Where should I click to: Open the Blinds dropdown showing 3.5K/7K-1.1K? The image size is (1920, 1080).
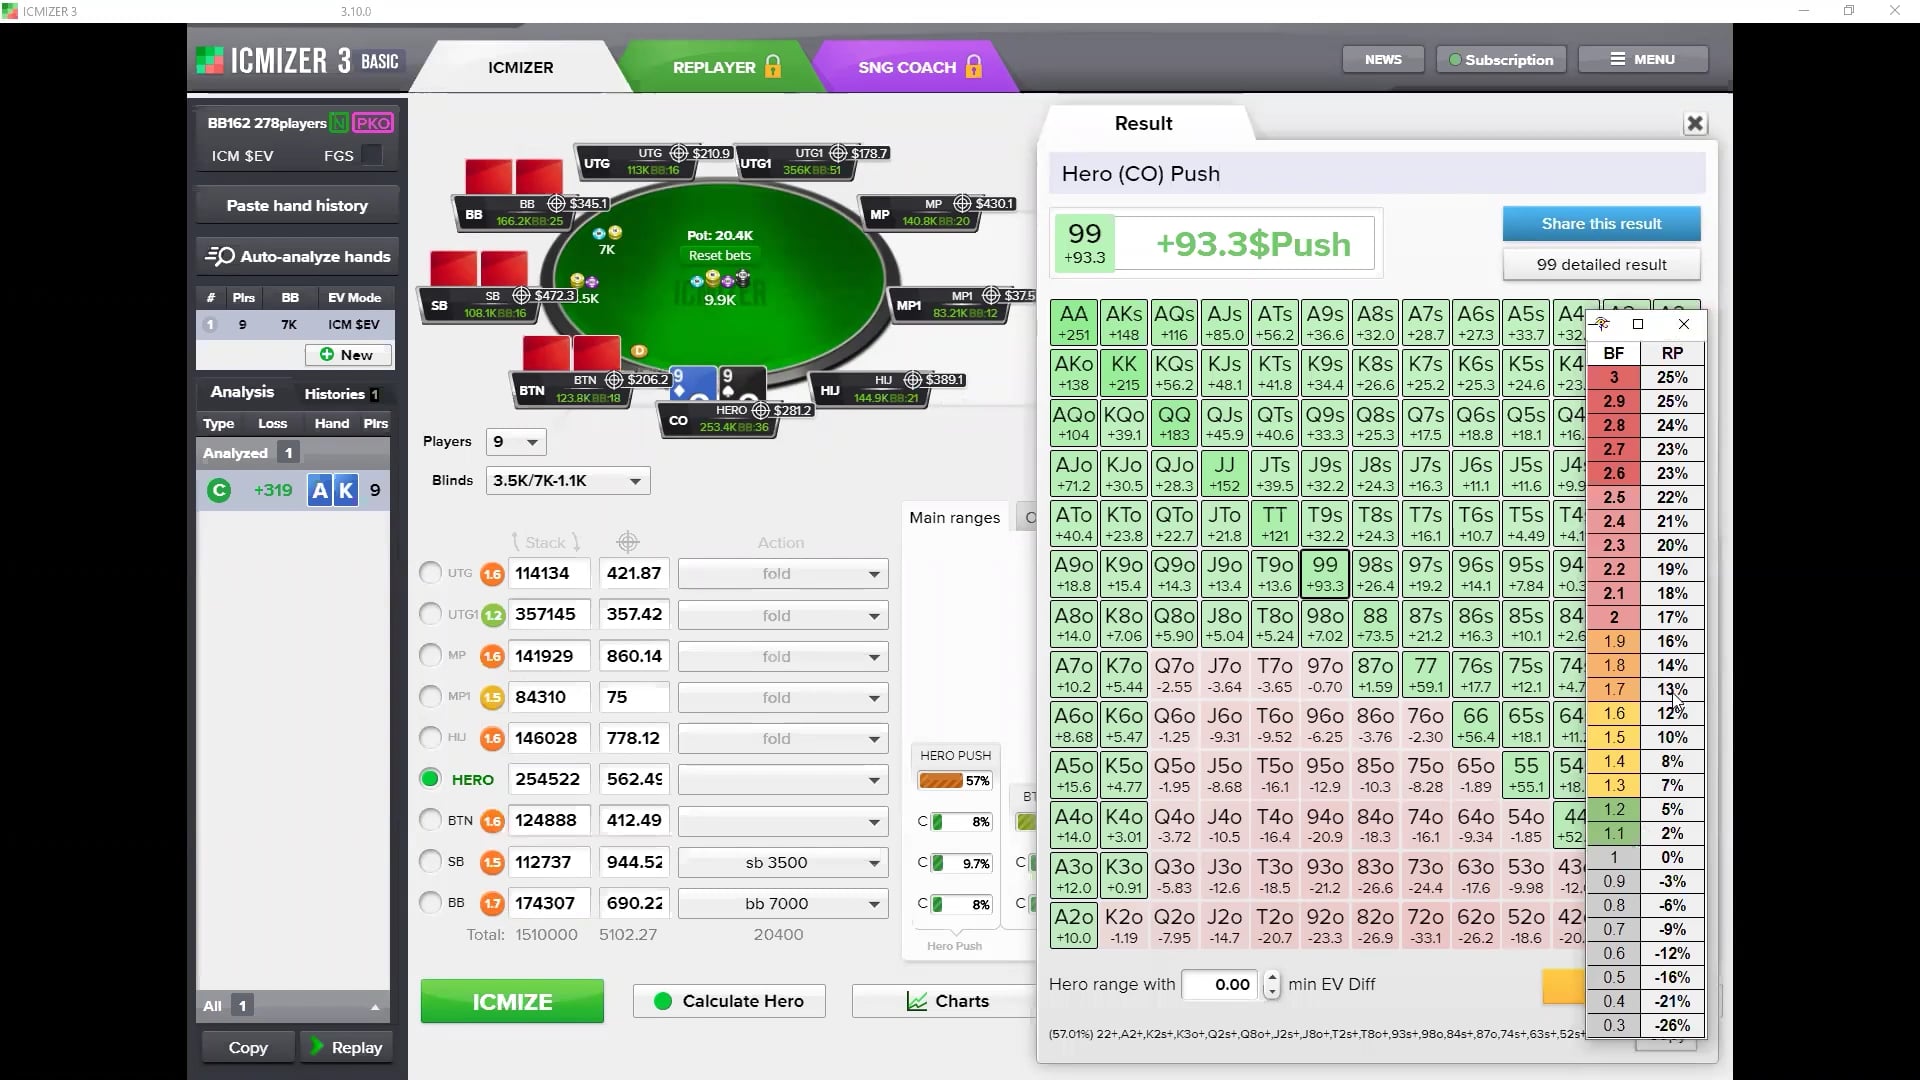click(x=566, y=481)
